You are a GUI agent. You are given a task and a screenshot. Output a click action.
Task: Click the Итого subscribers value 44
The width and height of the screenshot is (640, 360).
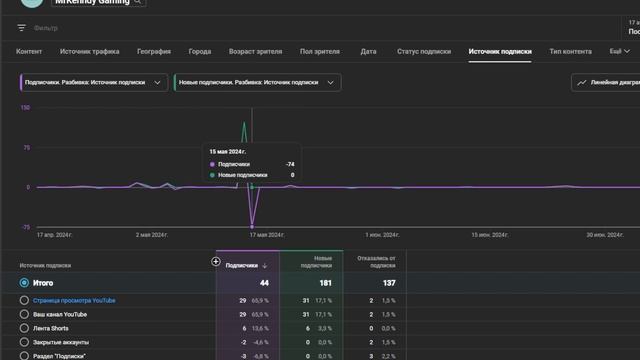(264, 283)
